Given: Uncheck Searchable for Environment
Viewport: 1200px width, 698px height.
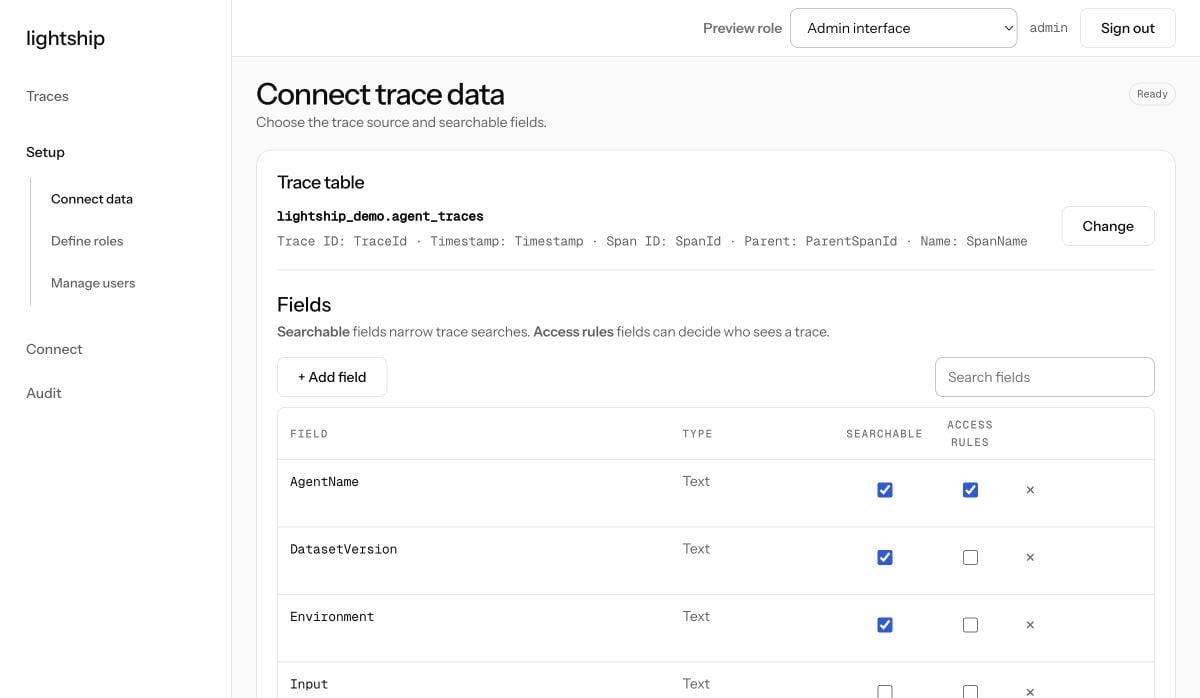Looking at the screenshot, I should (x=885, y=625).
